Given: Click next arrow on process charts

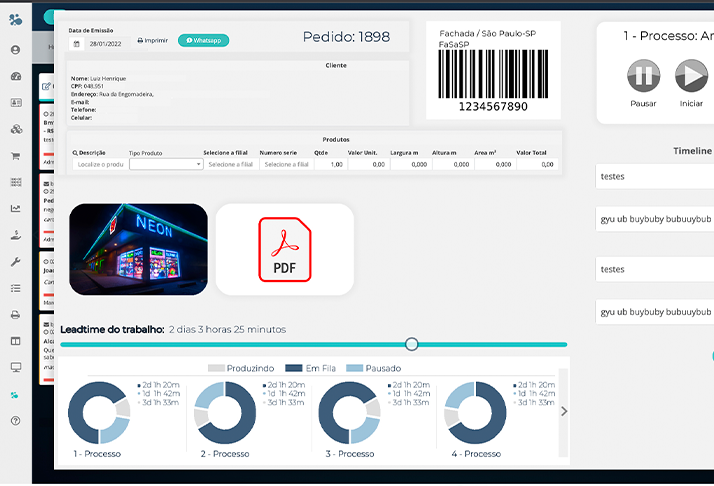Looking at the screenshot, I should 564,411.
